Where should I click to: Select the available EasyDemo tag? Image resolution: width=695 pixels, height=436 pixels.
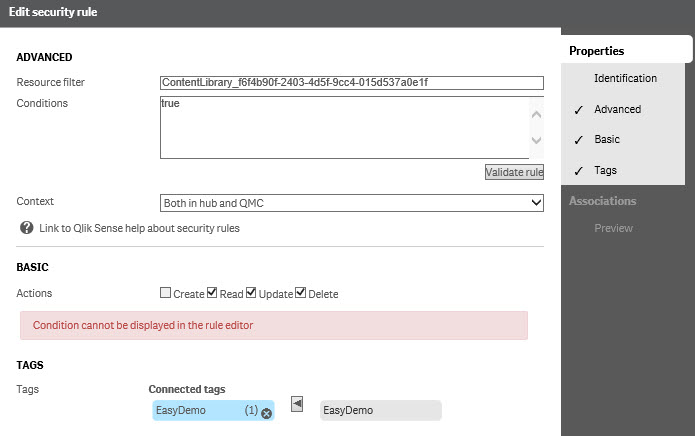[380, 410]
